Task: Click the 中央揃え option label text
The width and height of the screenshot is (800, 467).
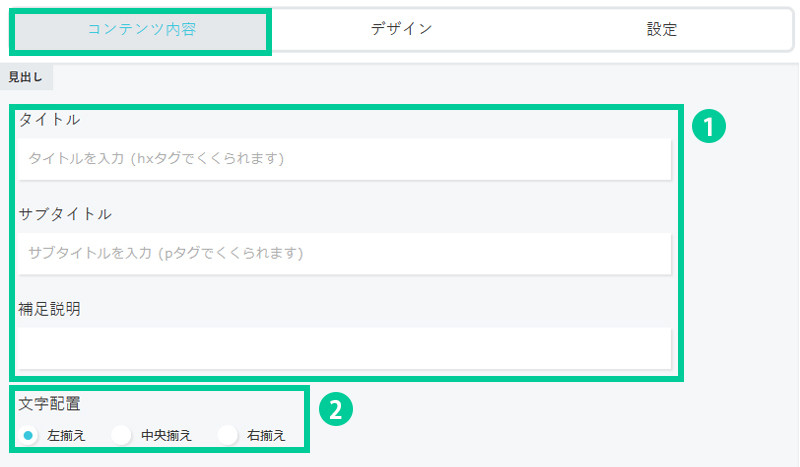Action: coord(166,435)
